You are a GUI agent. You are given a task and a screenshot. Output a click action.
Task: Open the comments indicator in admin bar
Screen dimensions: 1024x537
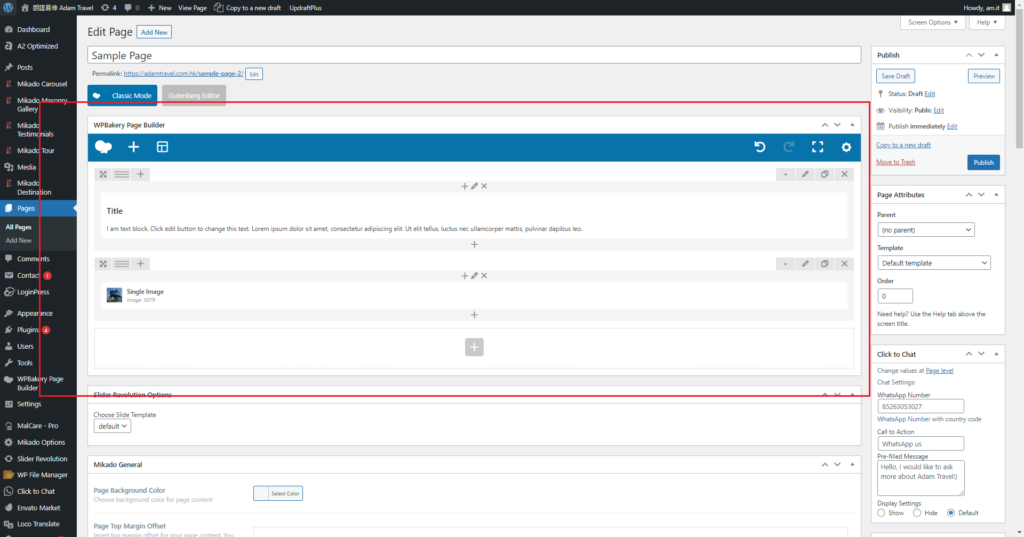pos(132,8)
